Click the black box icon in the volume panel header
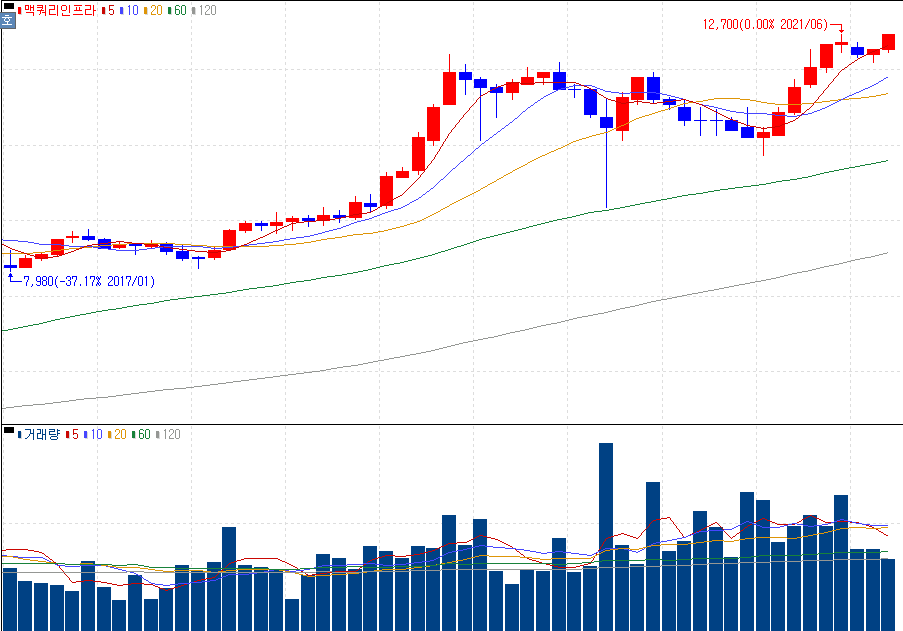The image size is (903, 631). 9,430
